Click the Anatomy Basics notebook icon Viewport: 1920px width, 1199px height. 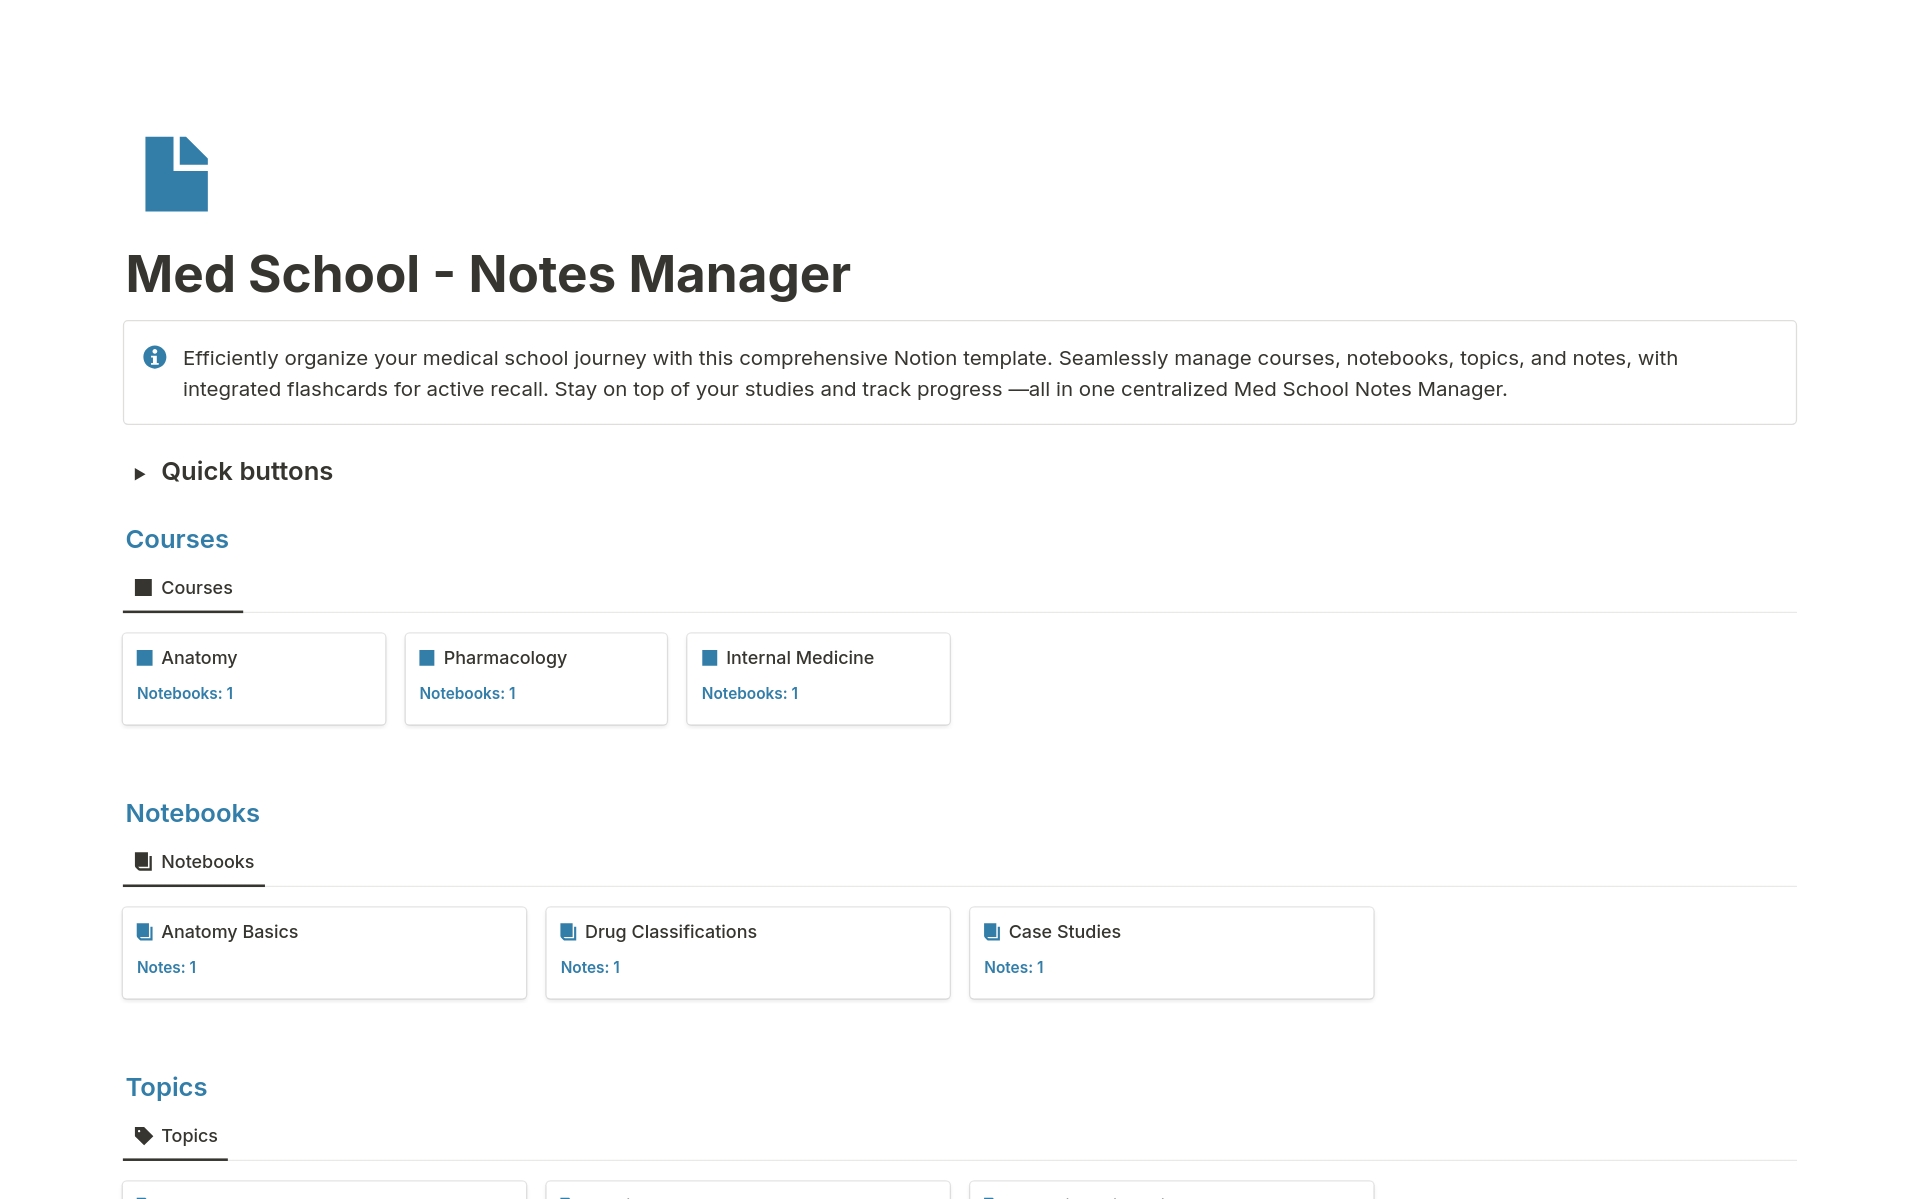coord(145,931)
